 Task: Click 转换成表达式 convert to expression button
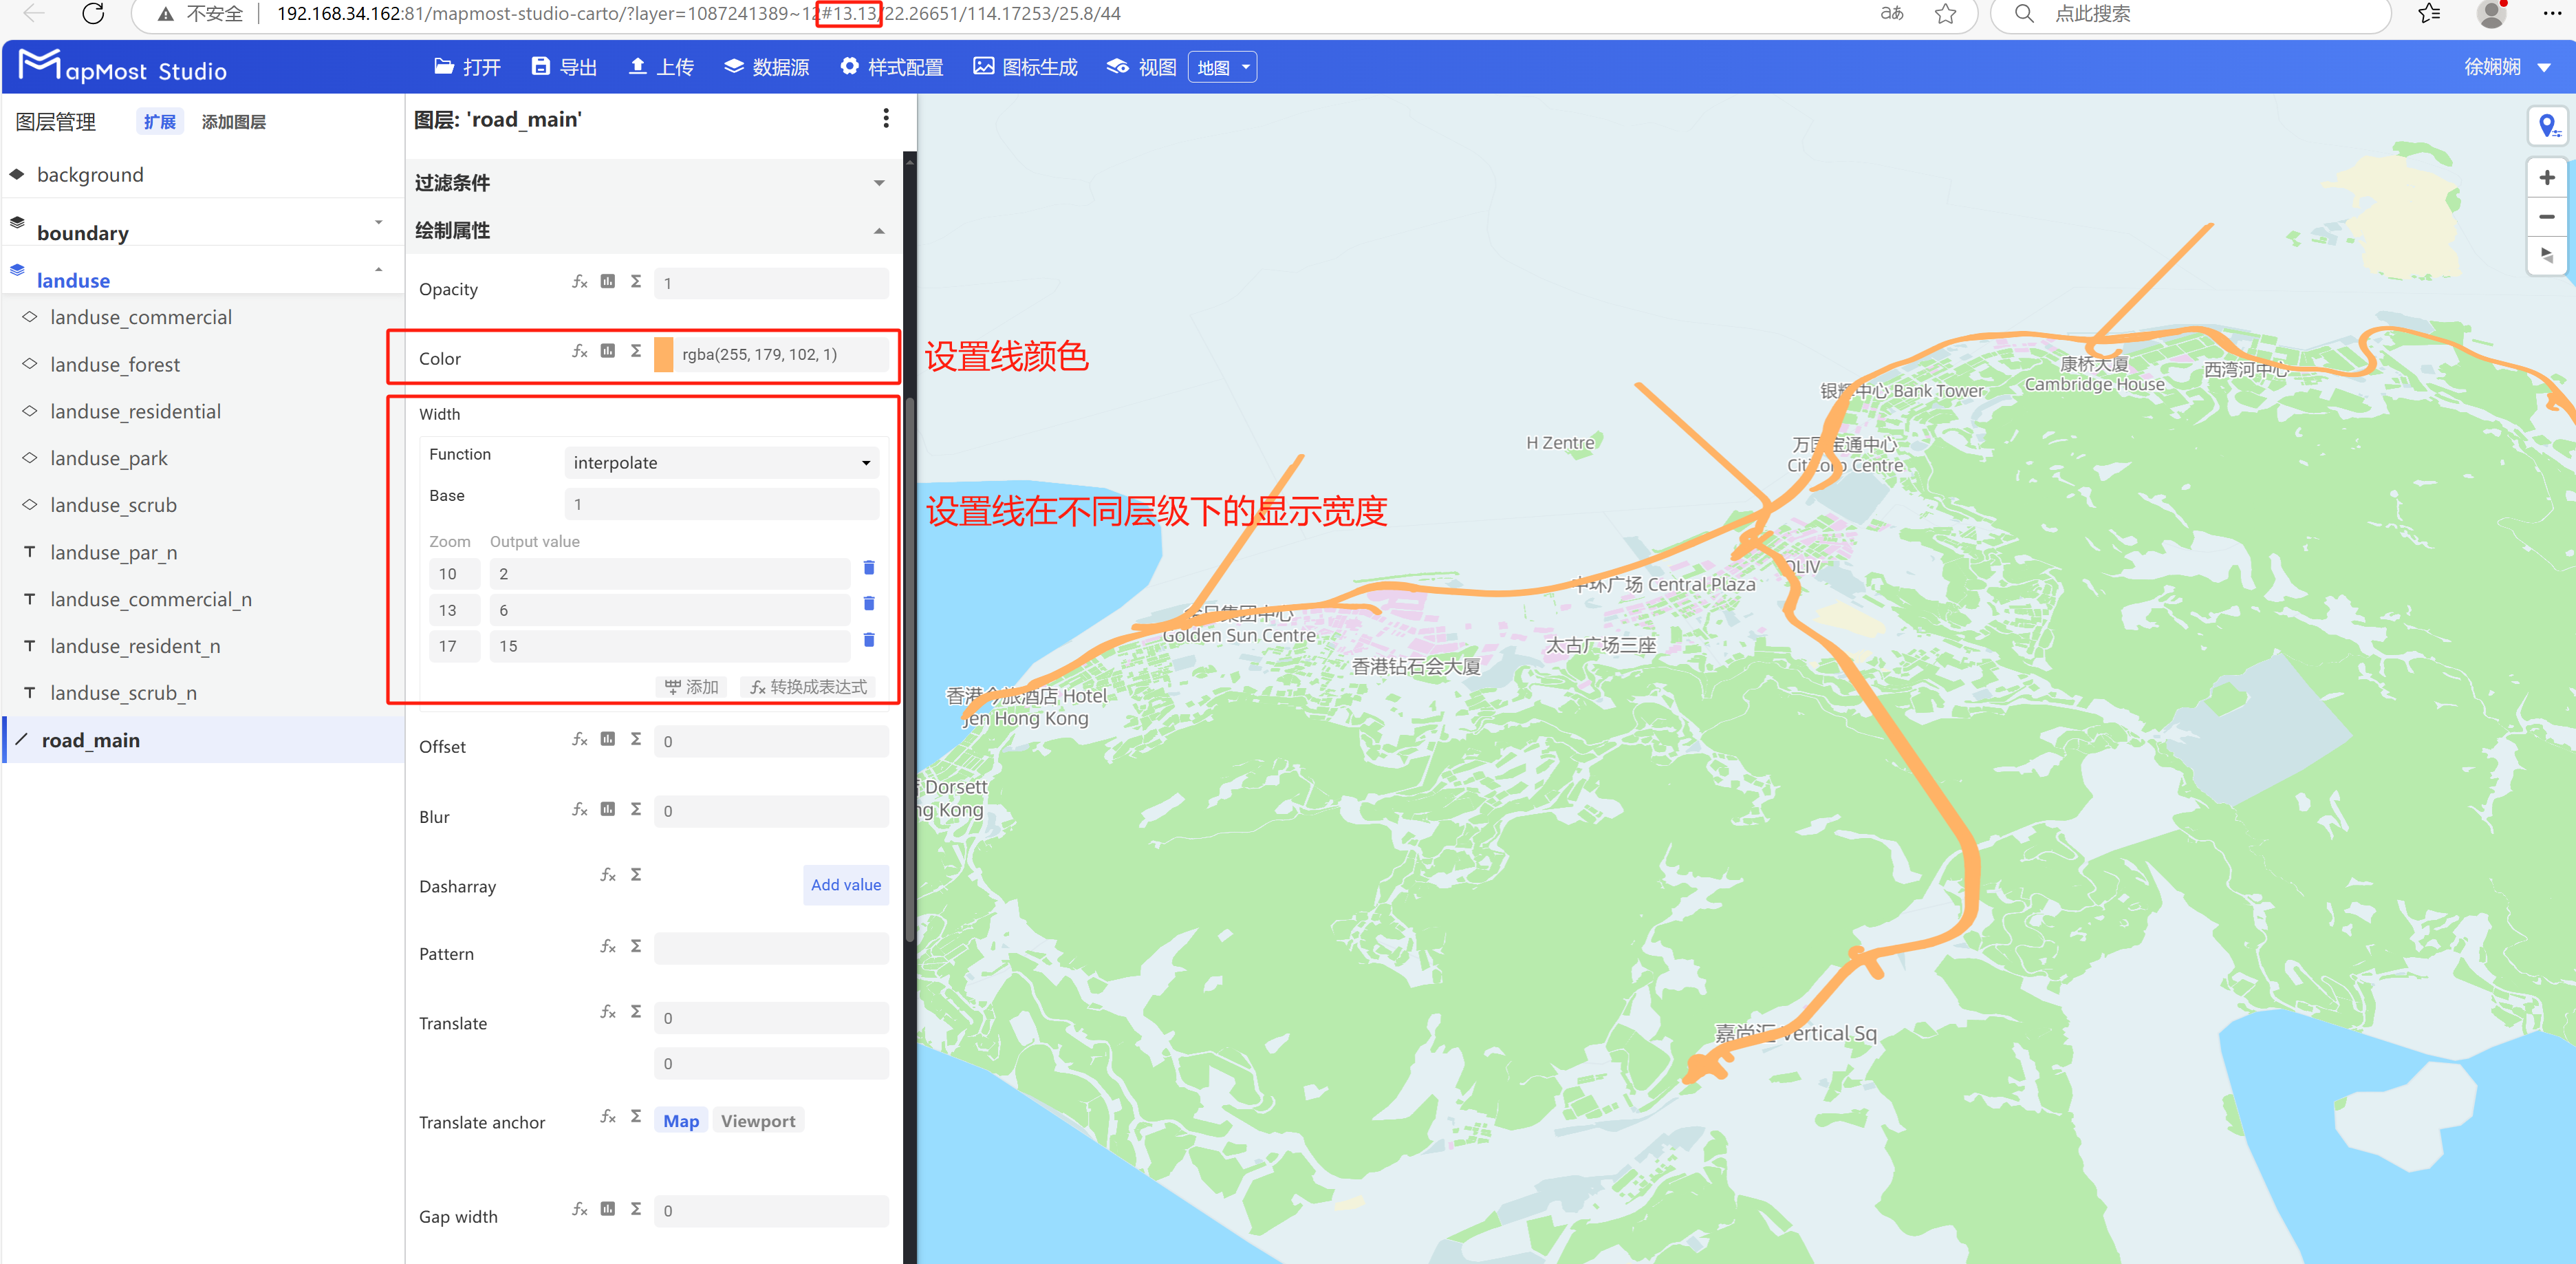[x=808, y=687]
